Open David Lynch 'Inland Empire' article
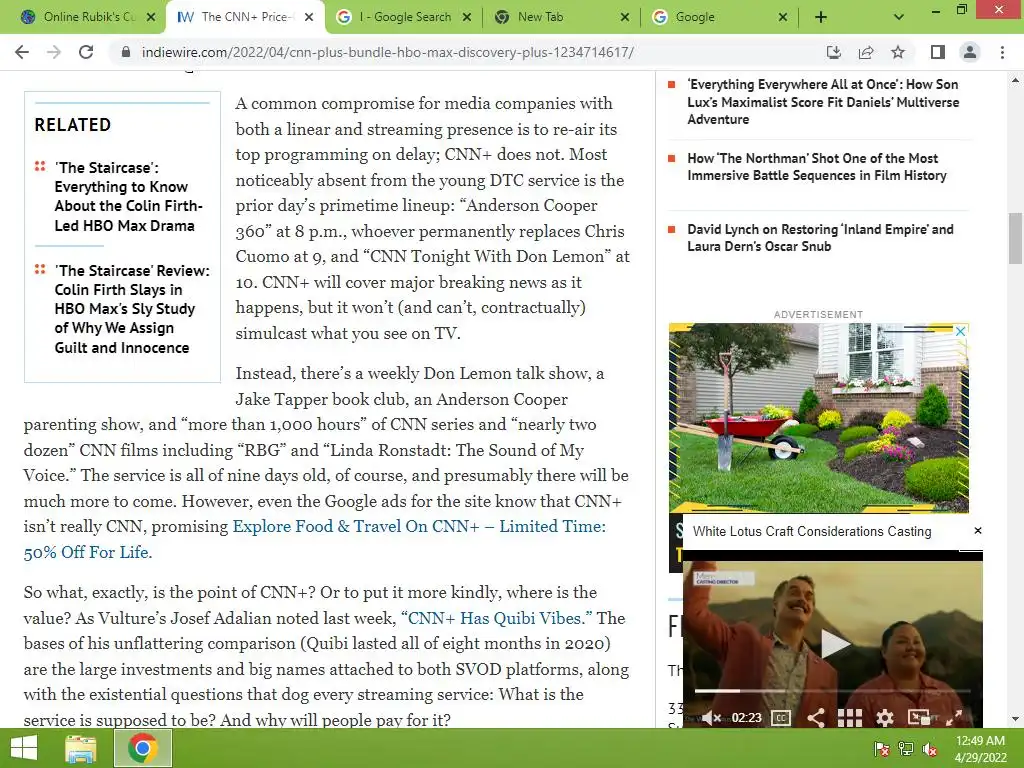This screenshot has width=1024, height=768. (x=820, y=238)
